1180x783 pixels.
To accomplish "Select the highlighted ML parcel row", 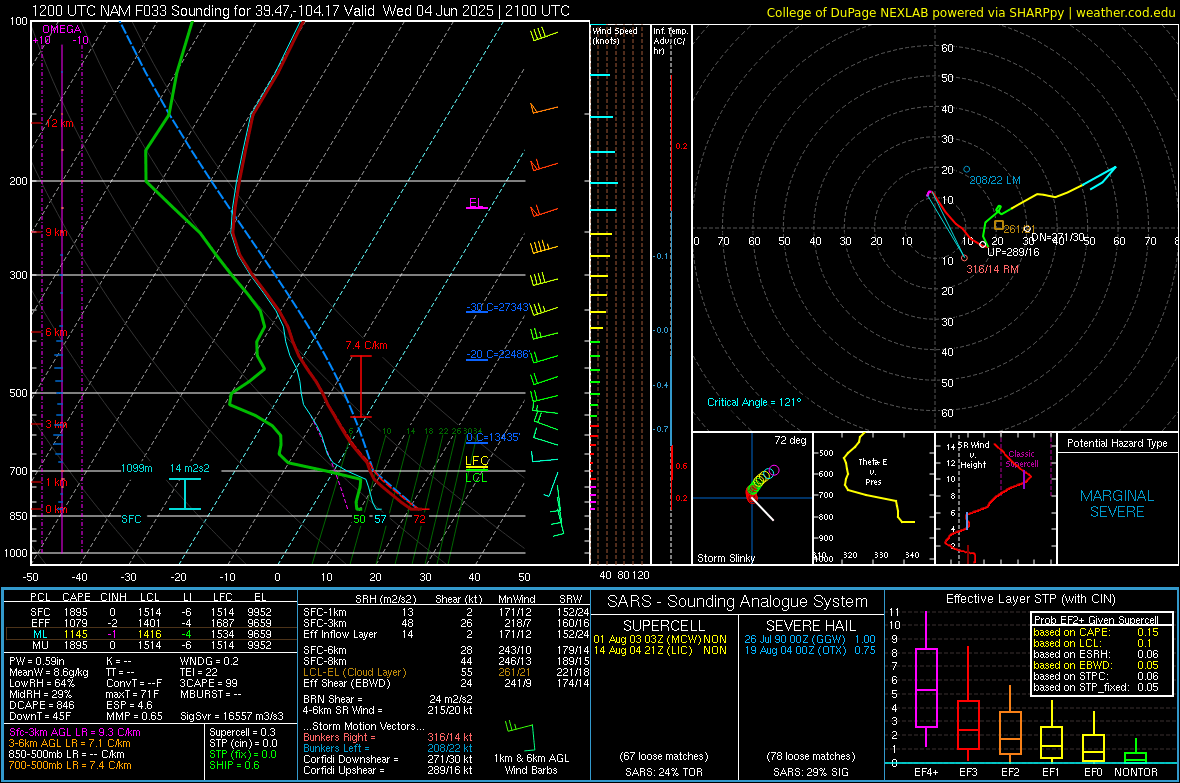I will 151,634.
